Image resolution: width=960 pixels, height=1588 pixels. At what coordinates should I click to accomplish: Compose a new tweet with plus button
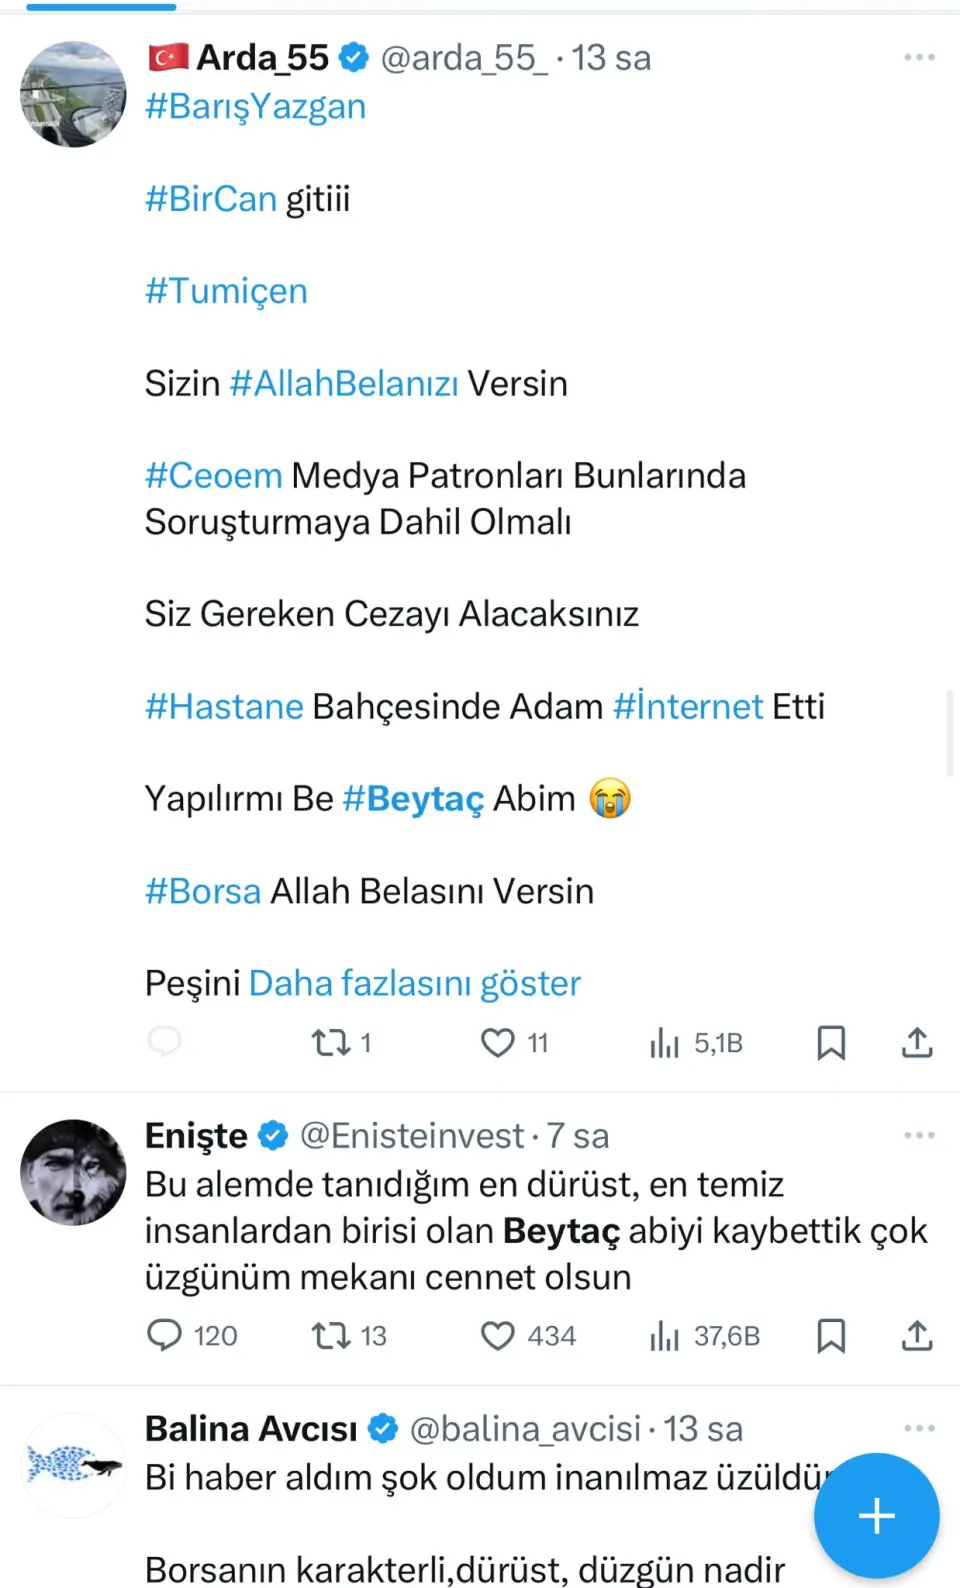[x=876, y=1515]
